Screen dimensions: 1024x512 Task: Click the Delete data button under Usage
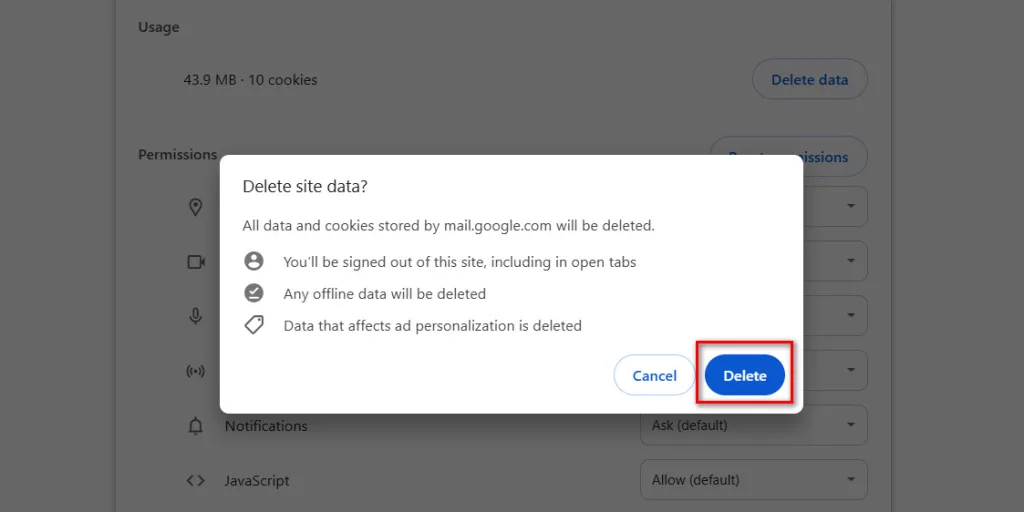coord(810,80)
